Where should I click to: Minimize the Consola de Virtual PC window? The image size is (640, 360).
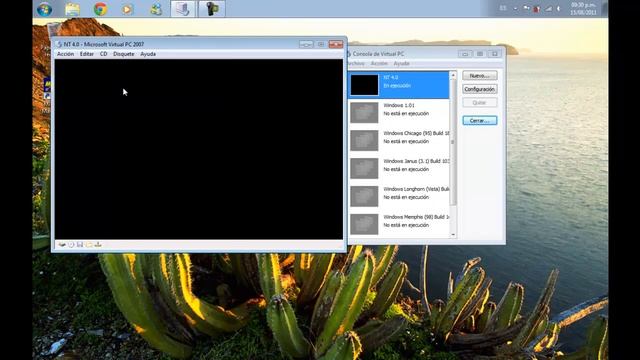point(465,53)
